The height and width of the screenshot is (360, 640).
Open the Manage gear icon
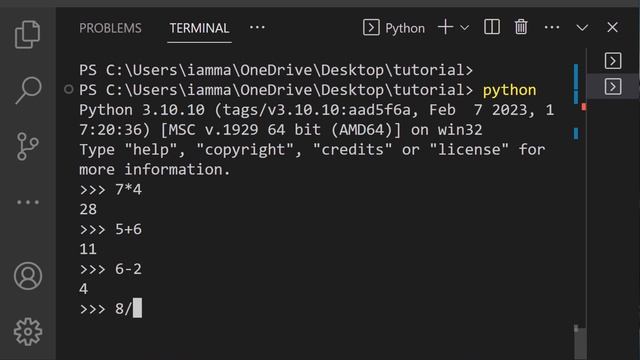click(28, 332)
